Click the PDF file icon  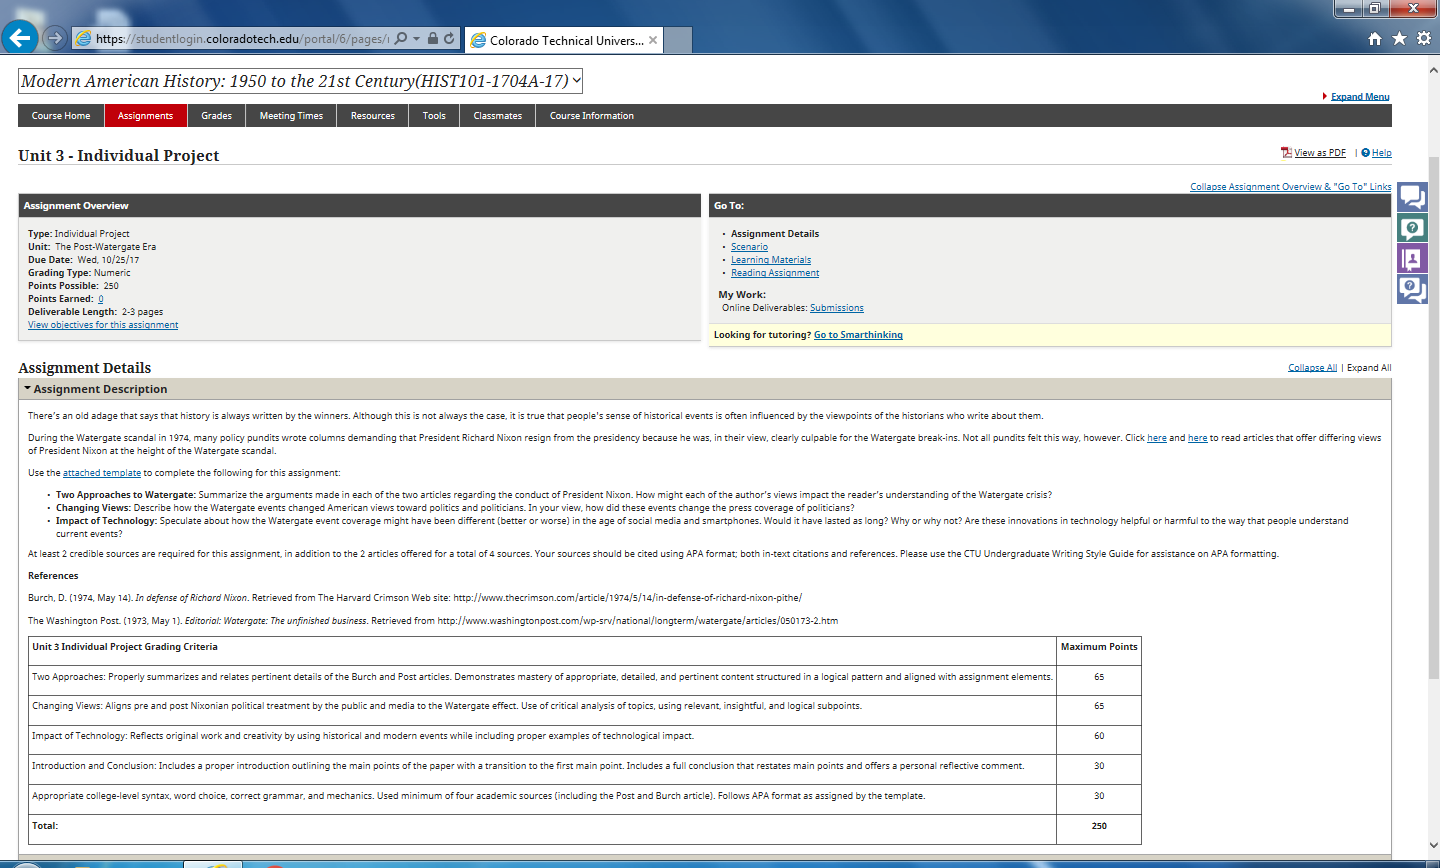pos(1286,153)
